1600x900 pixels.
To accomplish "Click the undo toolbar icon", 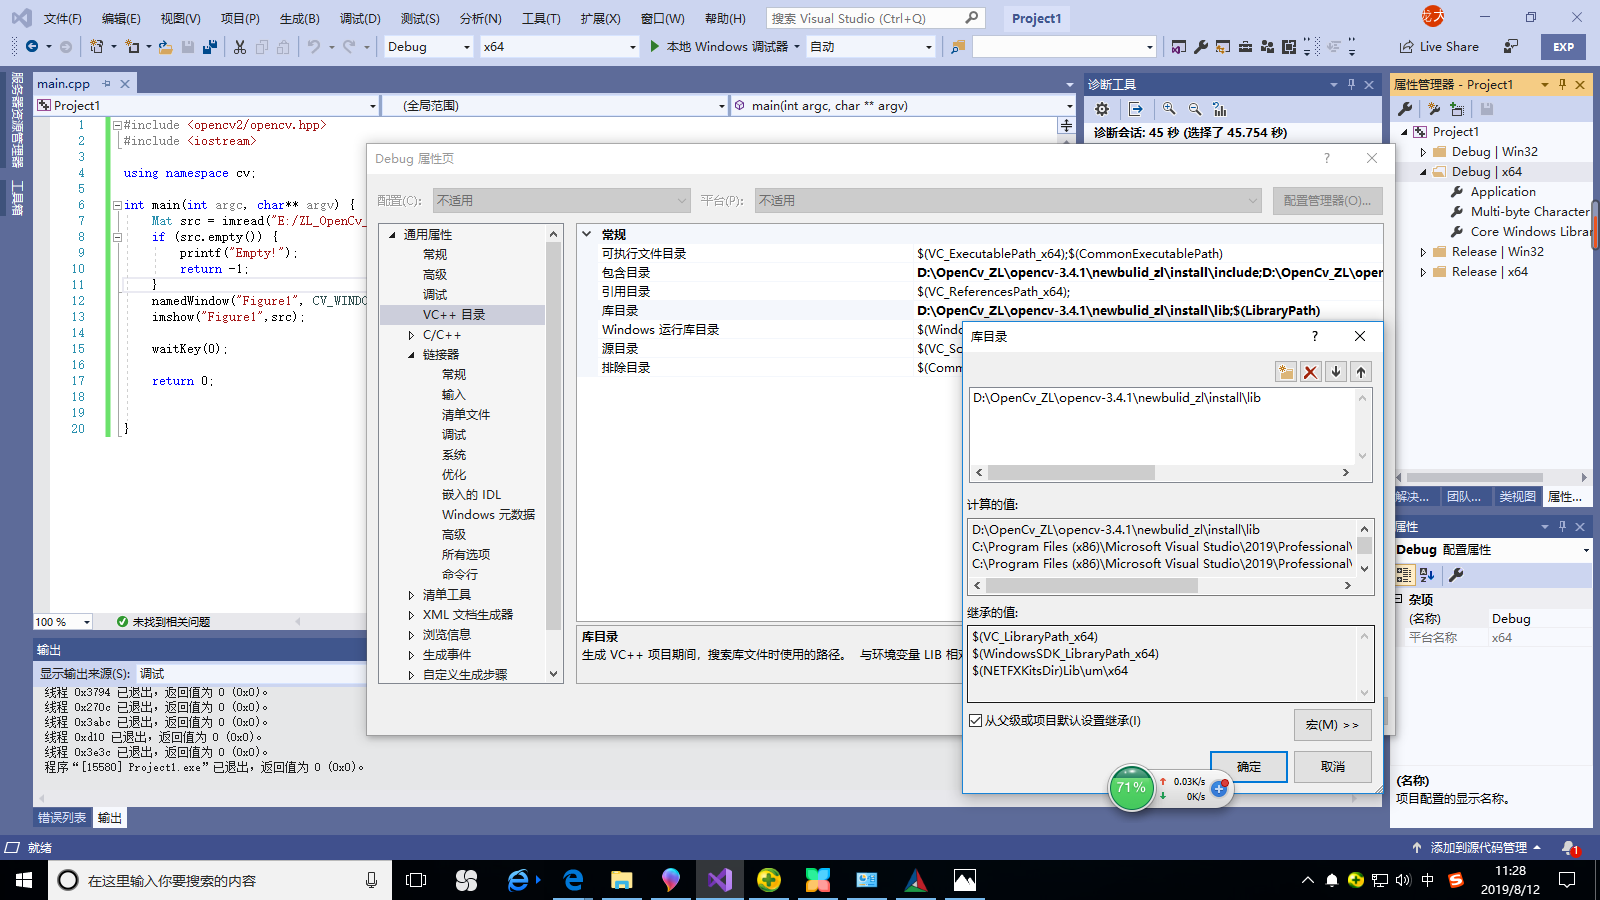I will [x=314, y=46].
